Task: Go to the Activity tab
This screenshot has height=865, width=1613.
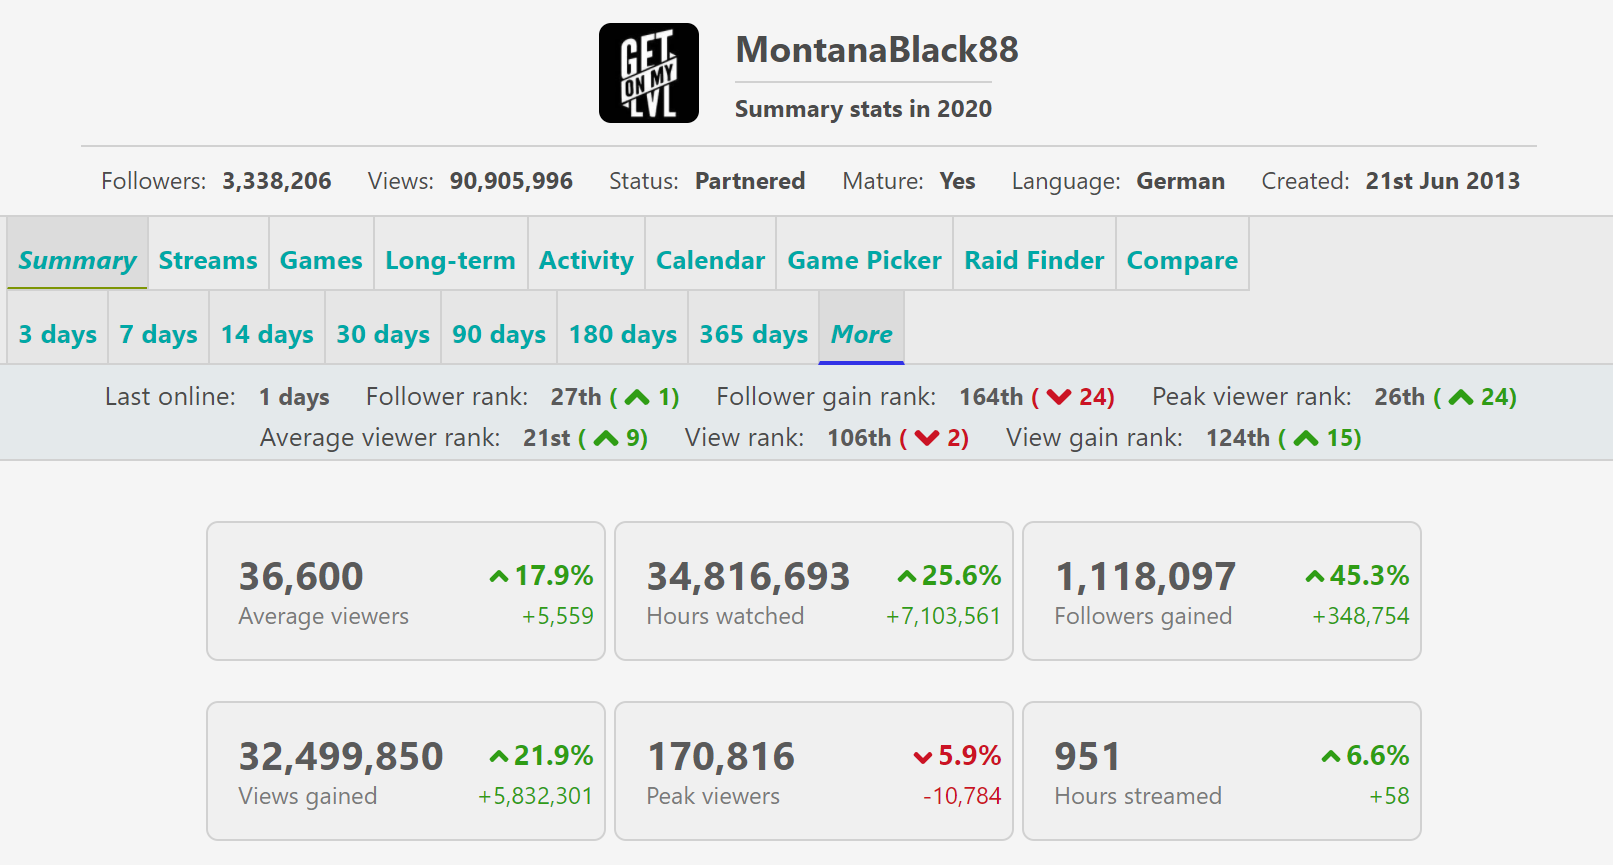Action: click(586, 260)
